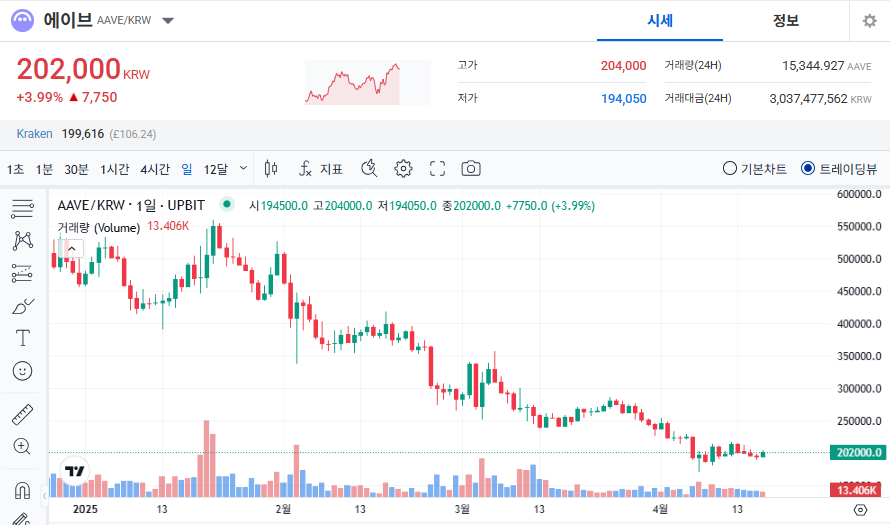Open the AAVE/KRW market selector dropdown arrow
Image resolution: width=890 pixels, height=525 pixels.
[167, 21]
